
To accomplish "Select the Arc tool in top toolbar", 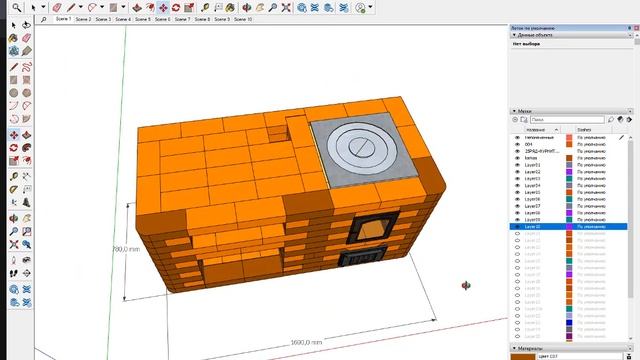I will [x=93, y=7].
